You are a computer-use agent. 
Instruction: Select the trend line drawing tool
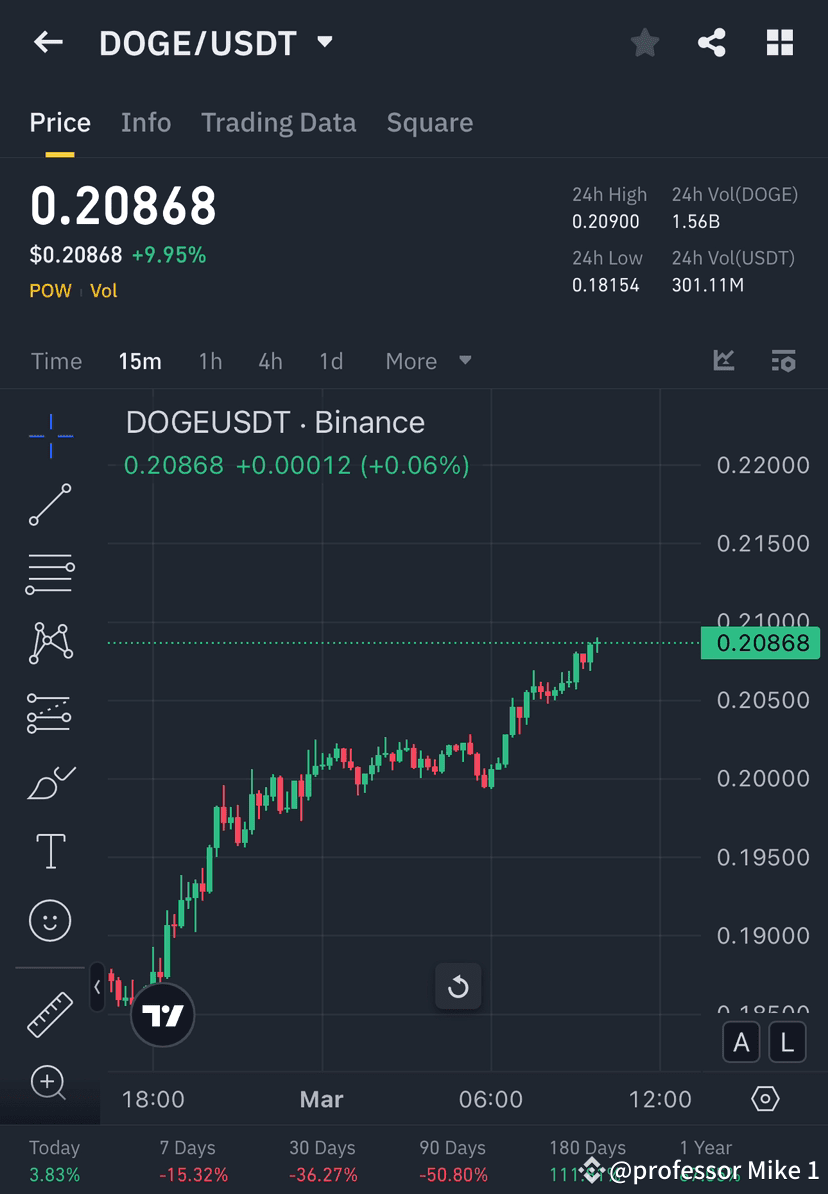[x=50, y=504]
